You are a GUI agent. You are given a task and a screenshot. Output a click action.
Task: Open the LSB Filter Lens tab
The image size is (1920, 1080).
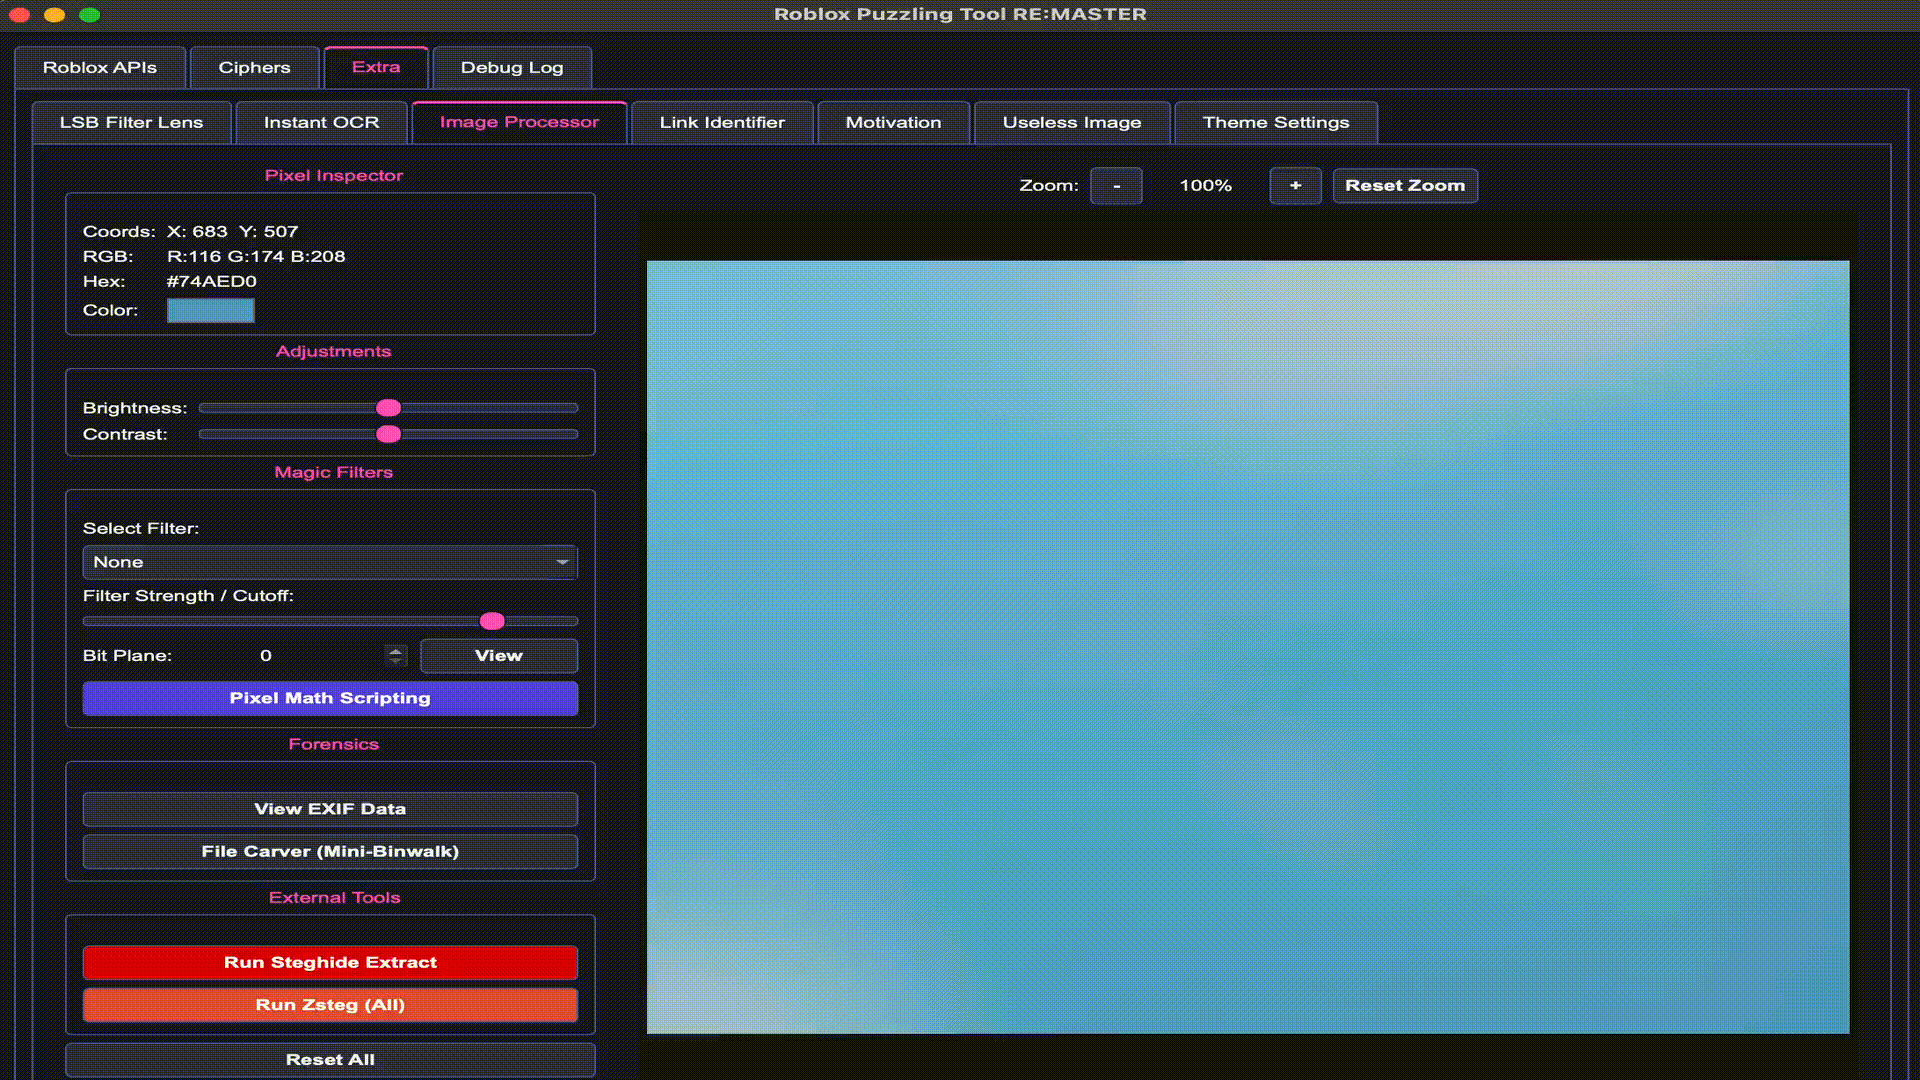131,123
